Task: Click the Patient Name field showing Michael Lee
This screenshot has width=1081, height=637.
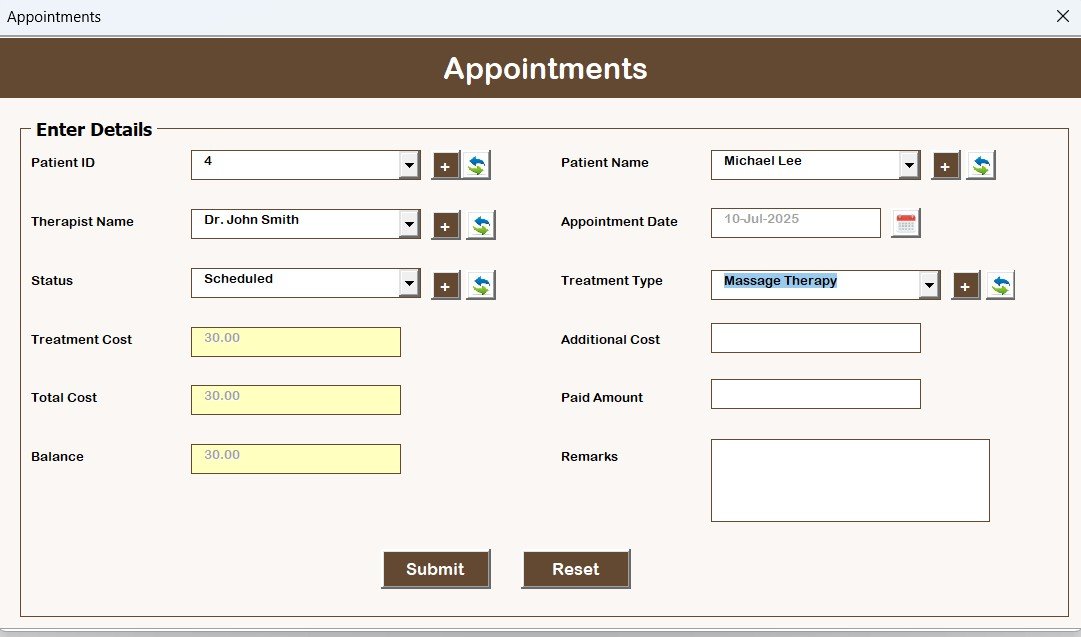Action: [816, 165]
